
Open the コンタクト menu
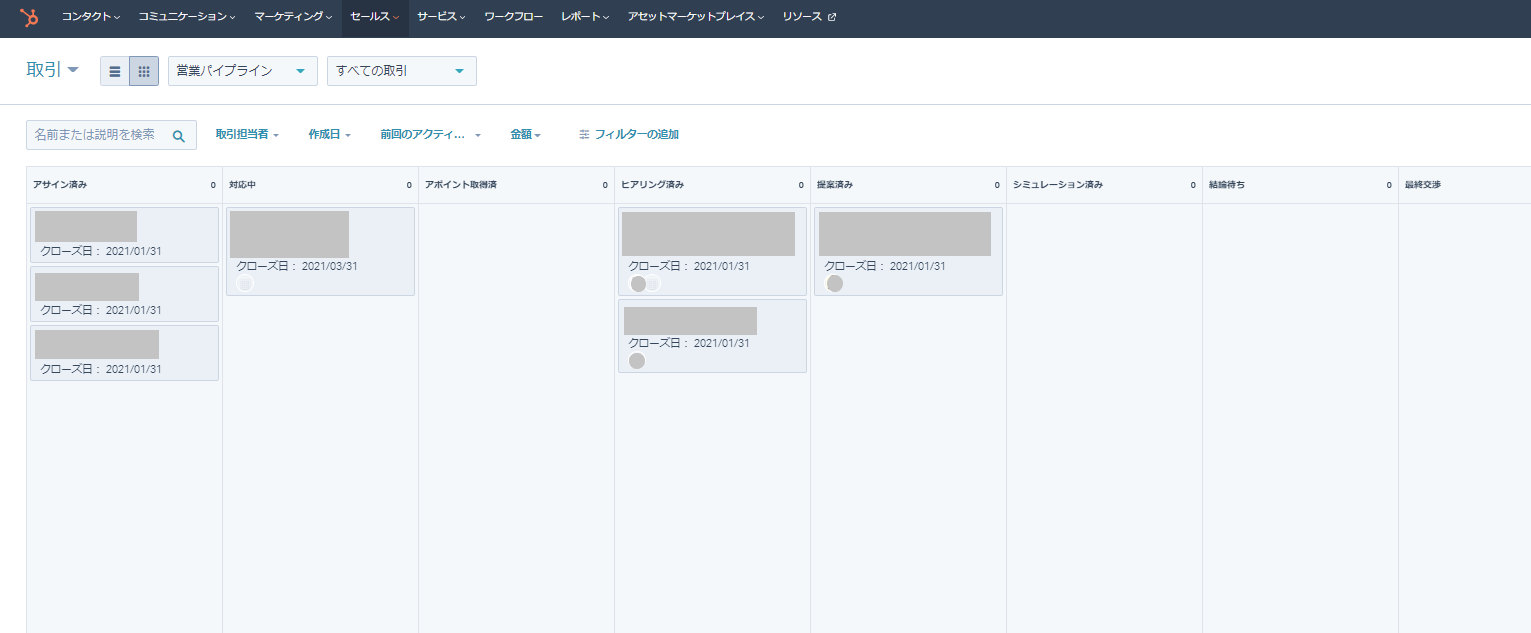tap(90, 17)
